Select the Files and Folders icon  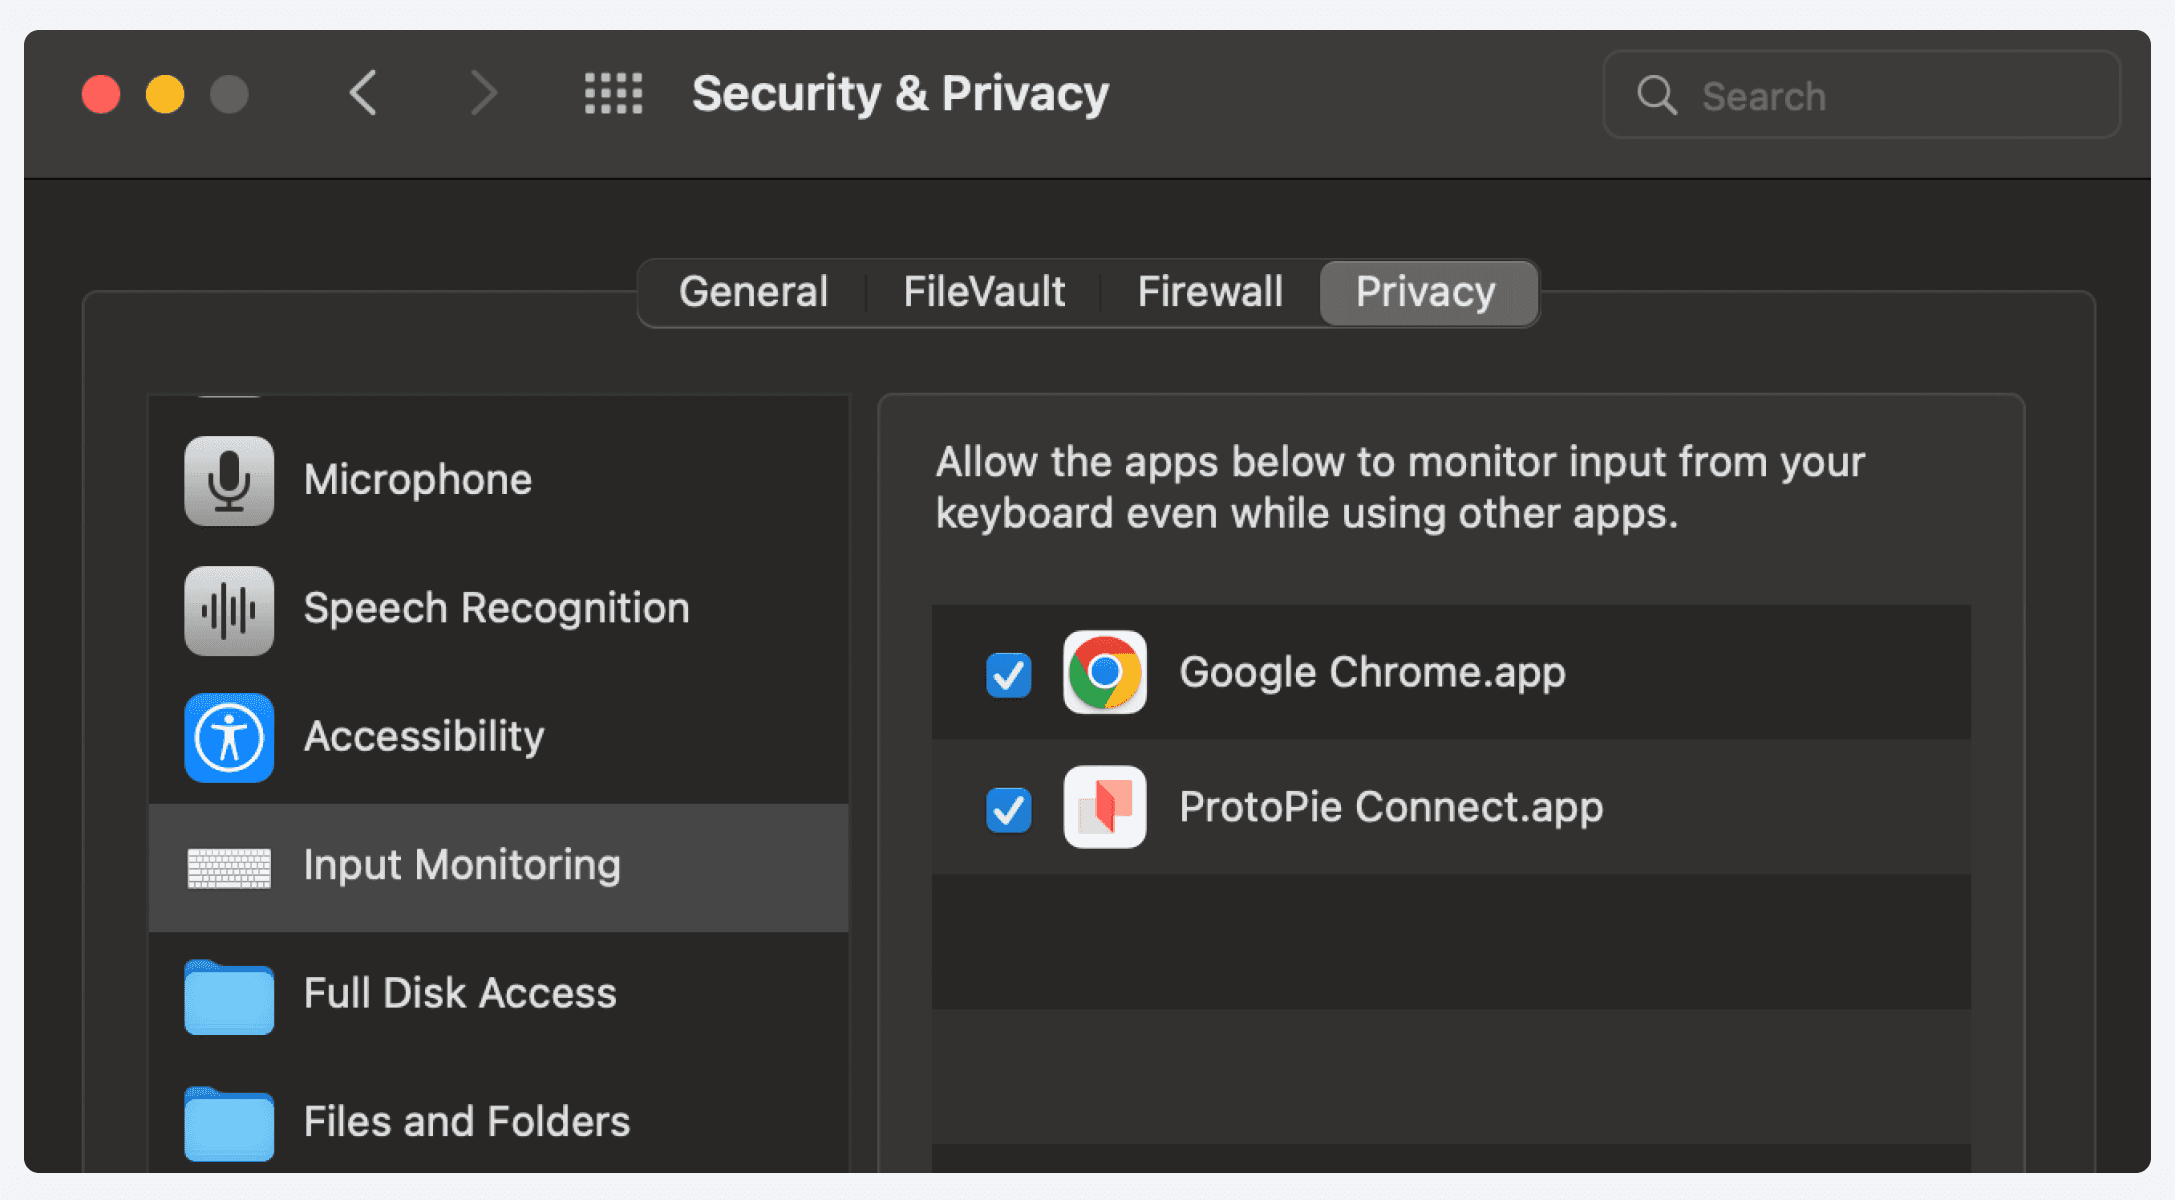point(228,1124)
